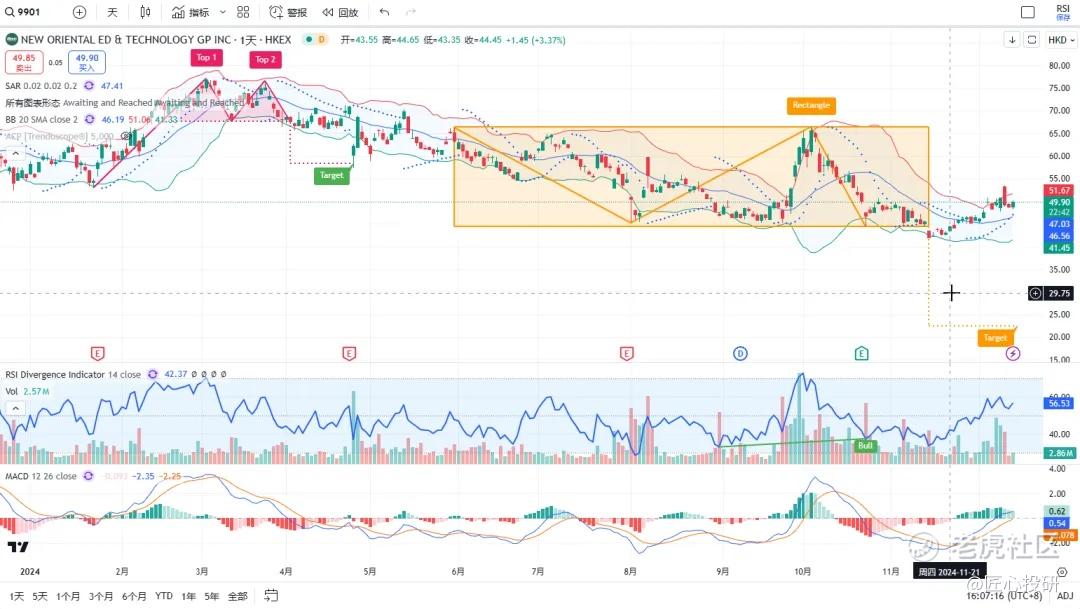Toggle the auto-fit chart screen button

click(x=1031, y=40)
